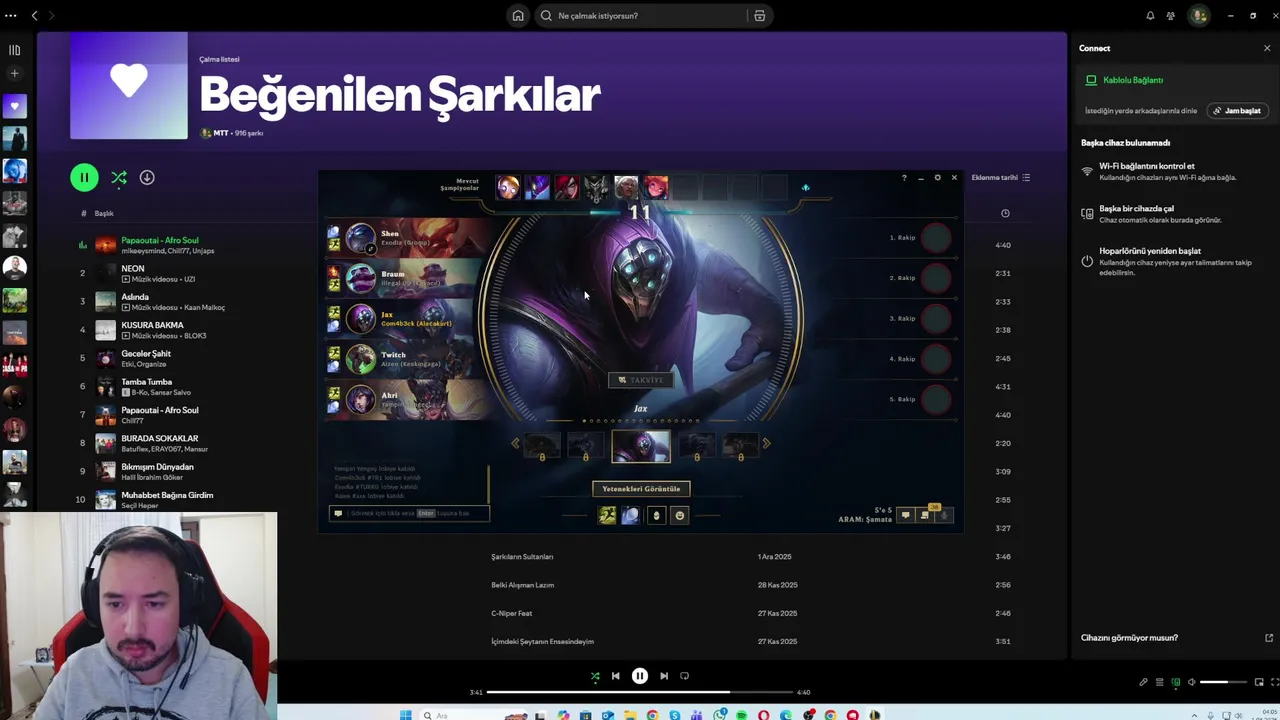Open the Cihazını görmüyor musun? link
This screenshot has height=720, width=1280.
pos(1129,638)
